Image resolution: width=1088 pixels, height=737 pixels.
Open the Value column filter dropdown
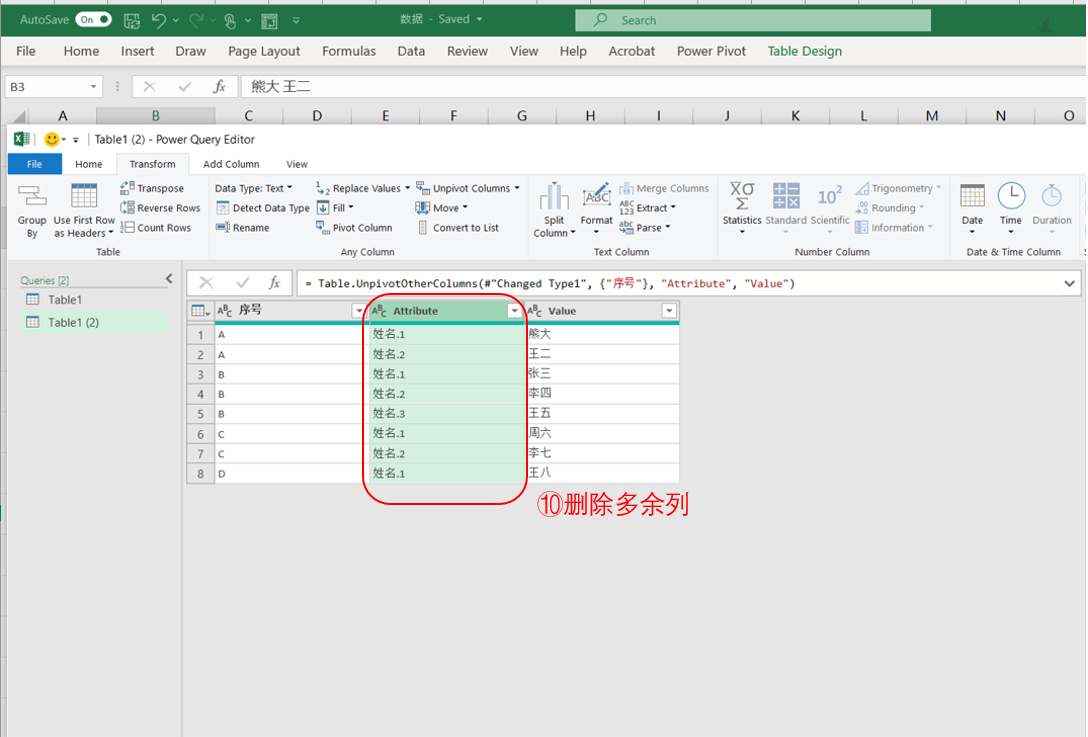click(669, 311)
